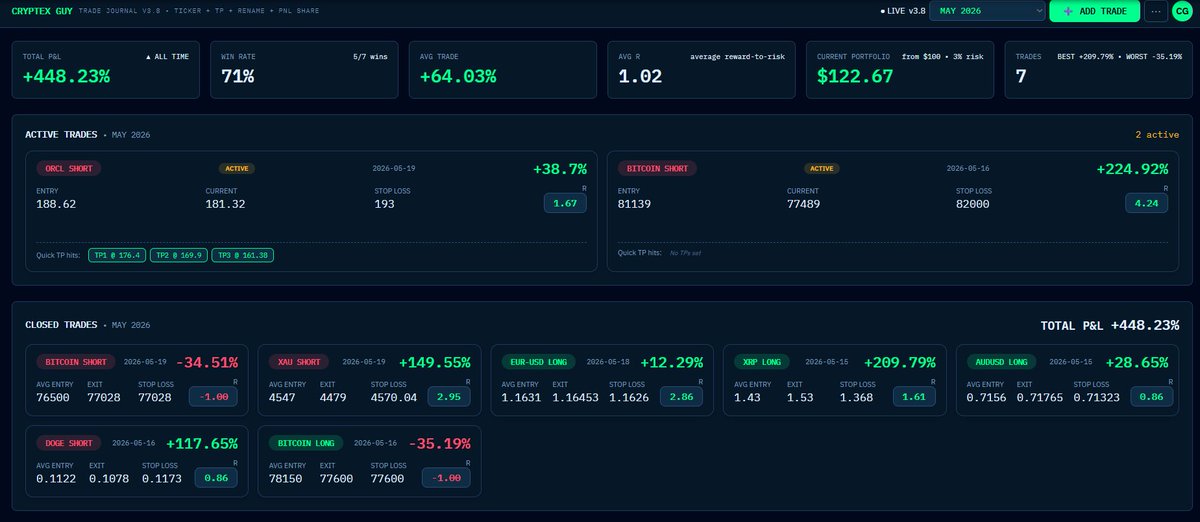
Task: Click the ALL TIME toggle on Total P&L
Action: (169, 57)
